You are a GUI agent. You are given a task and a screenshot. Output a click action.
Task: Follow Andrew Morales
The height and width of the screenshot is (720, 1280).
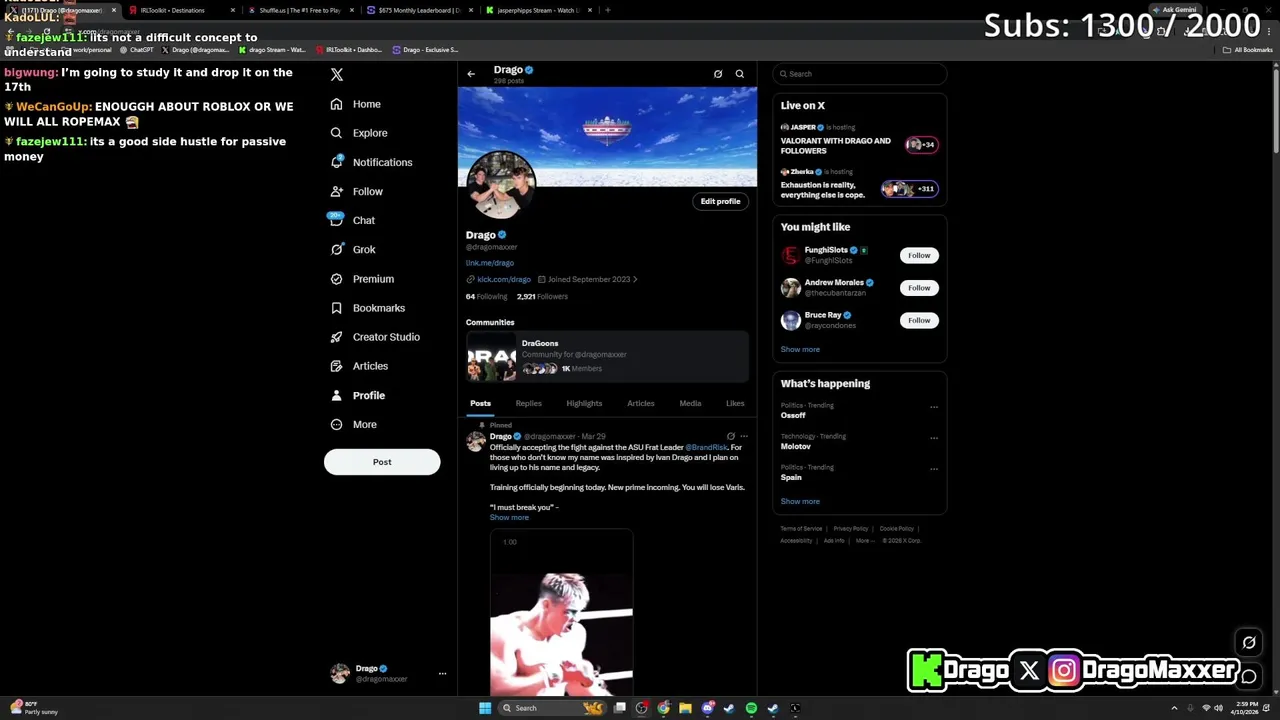point(919,288)
